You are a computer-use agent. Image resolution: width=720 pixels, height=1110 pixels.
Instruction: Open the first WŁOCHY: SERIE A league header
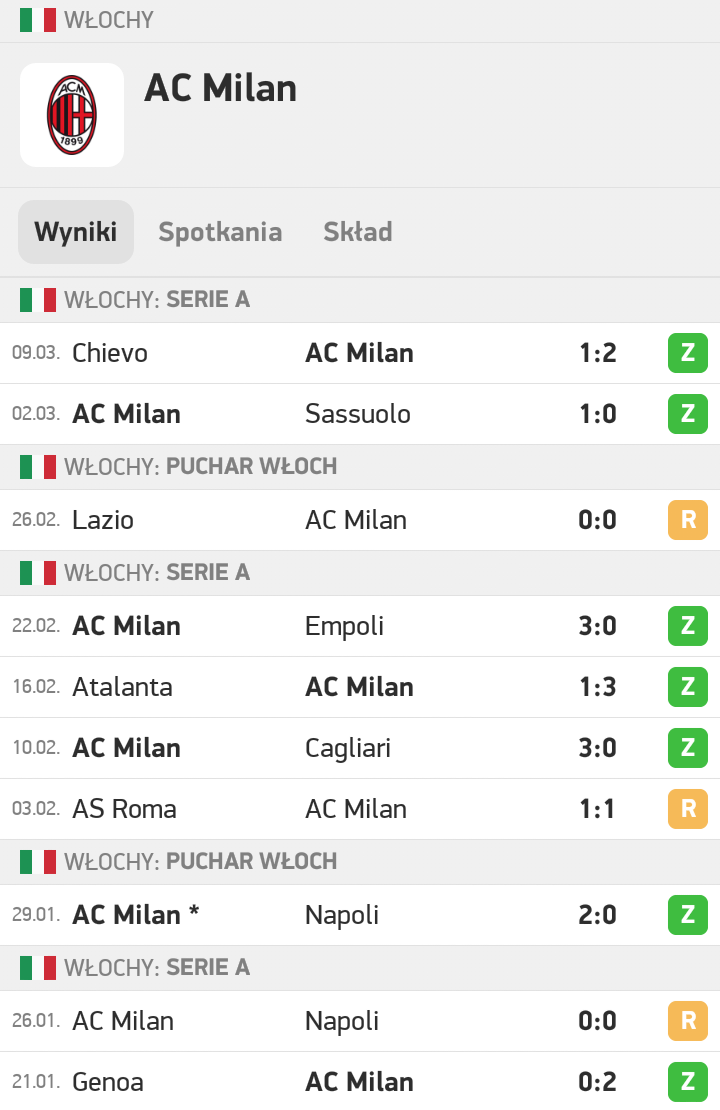point(360,299)
